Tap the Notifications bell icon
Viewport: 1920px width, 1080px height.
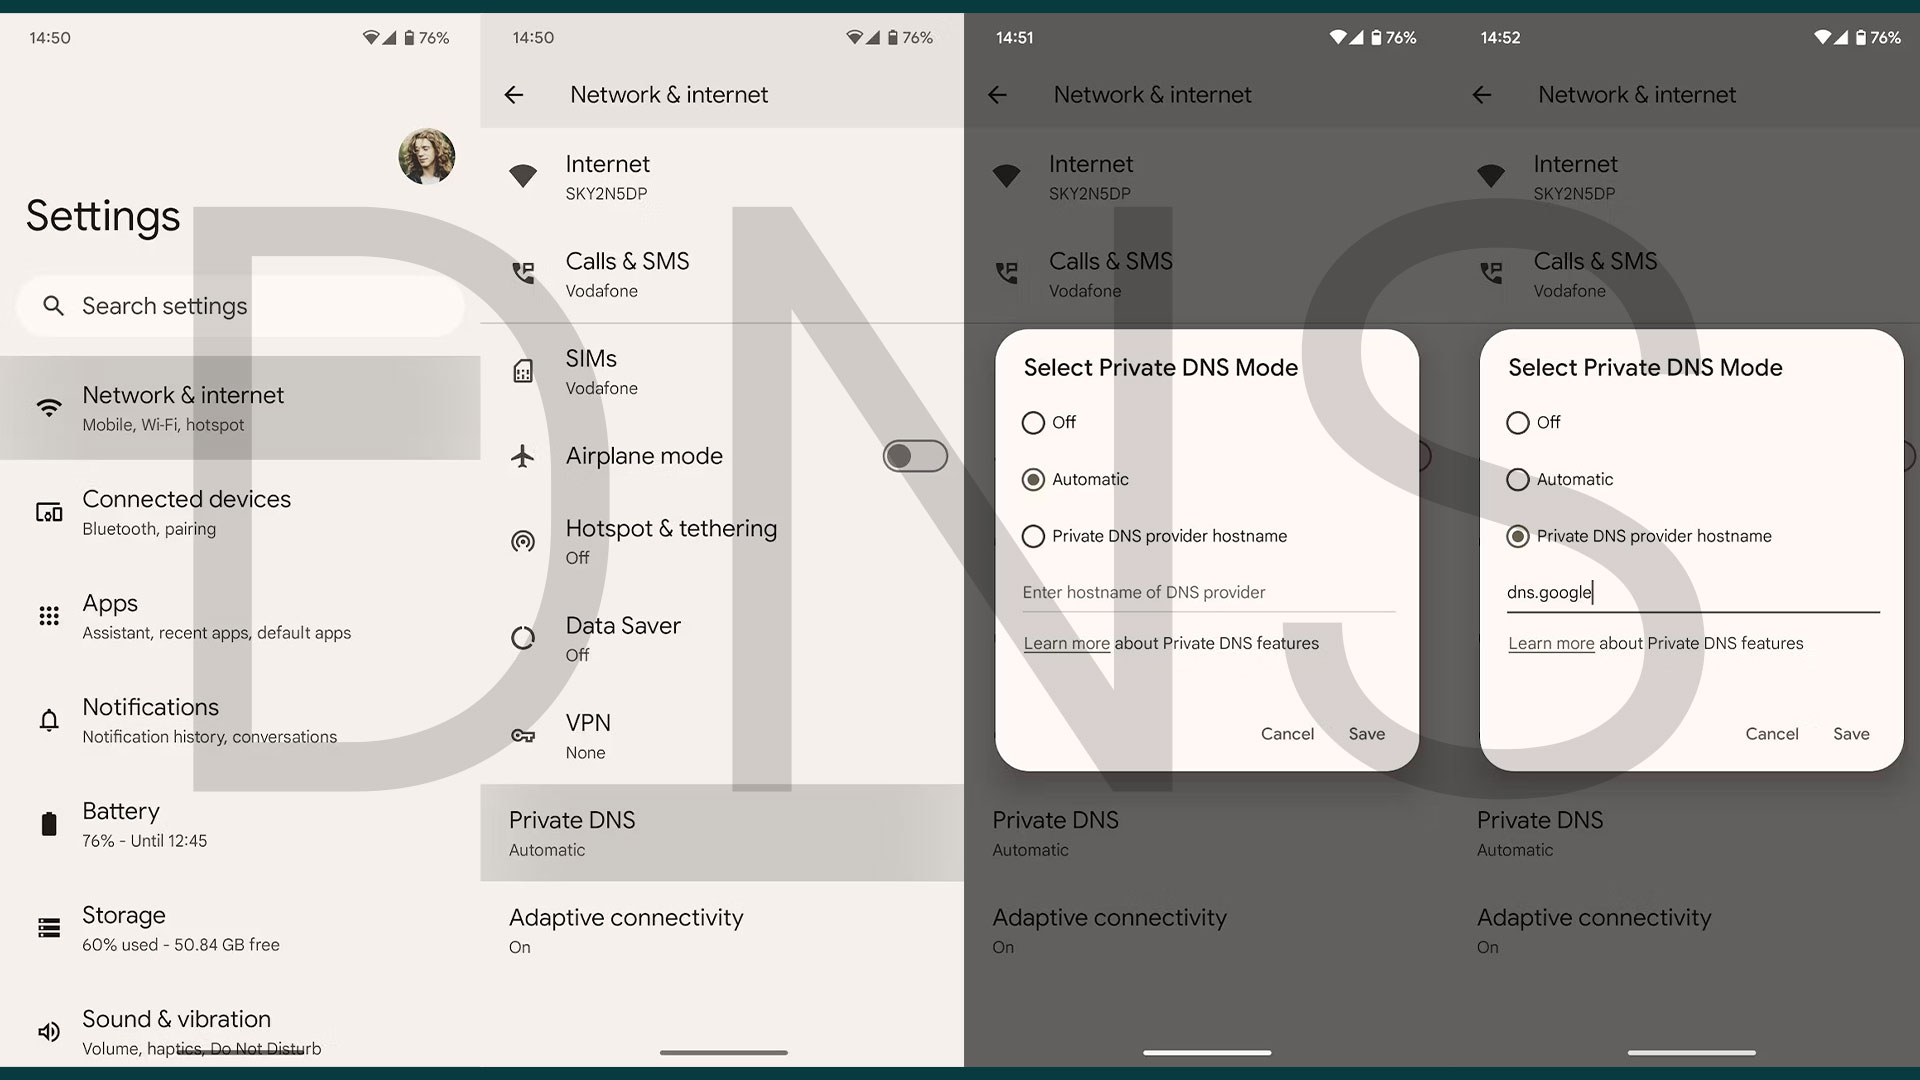coord(47,717)
